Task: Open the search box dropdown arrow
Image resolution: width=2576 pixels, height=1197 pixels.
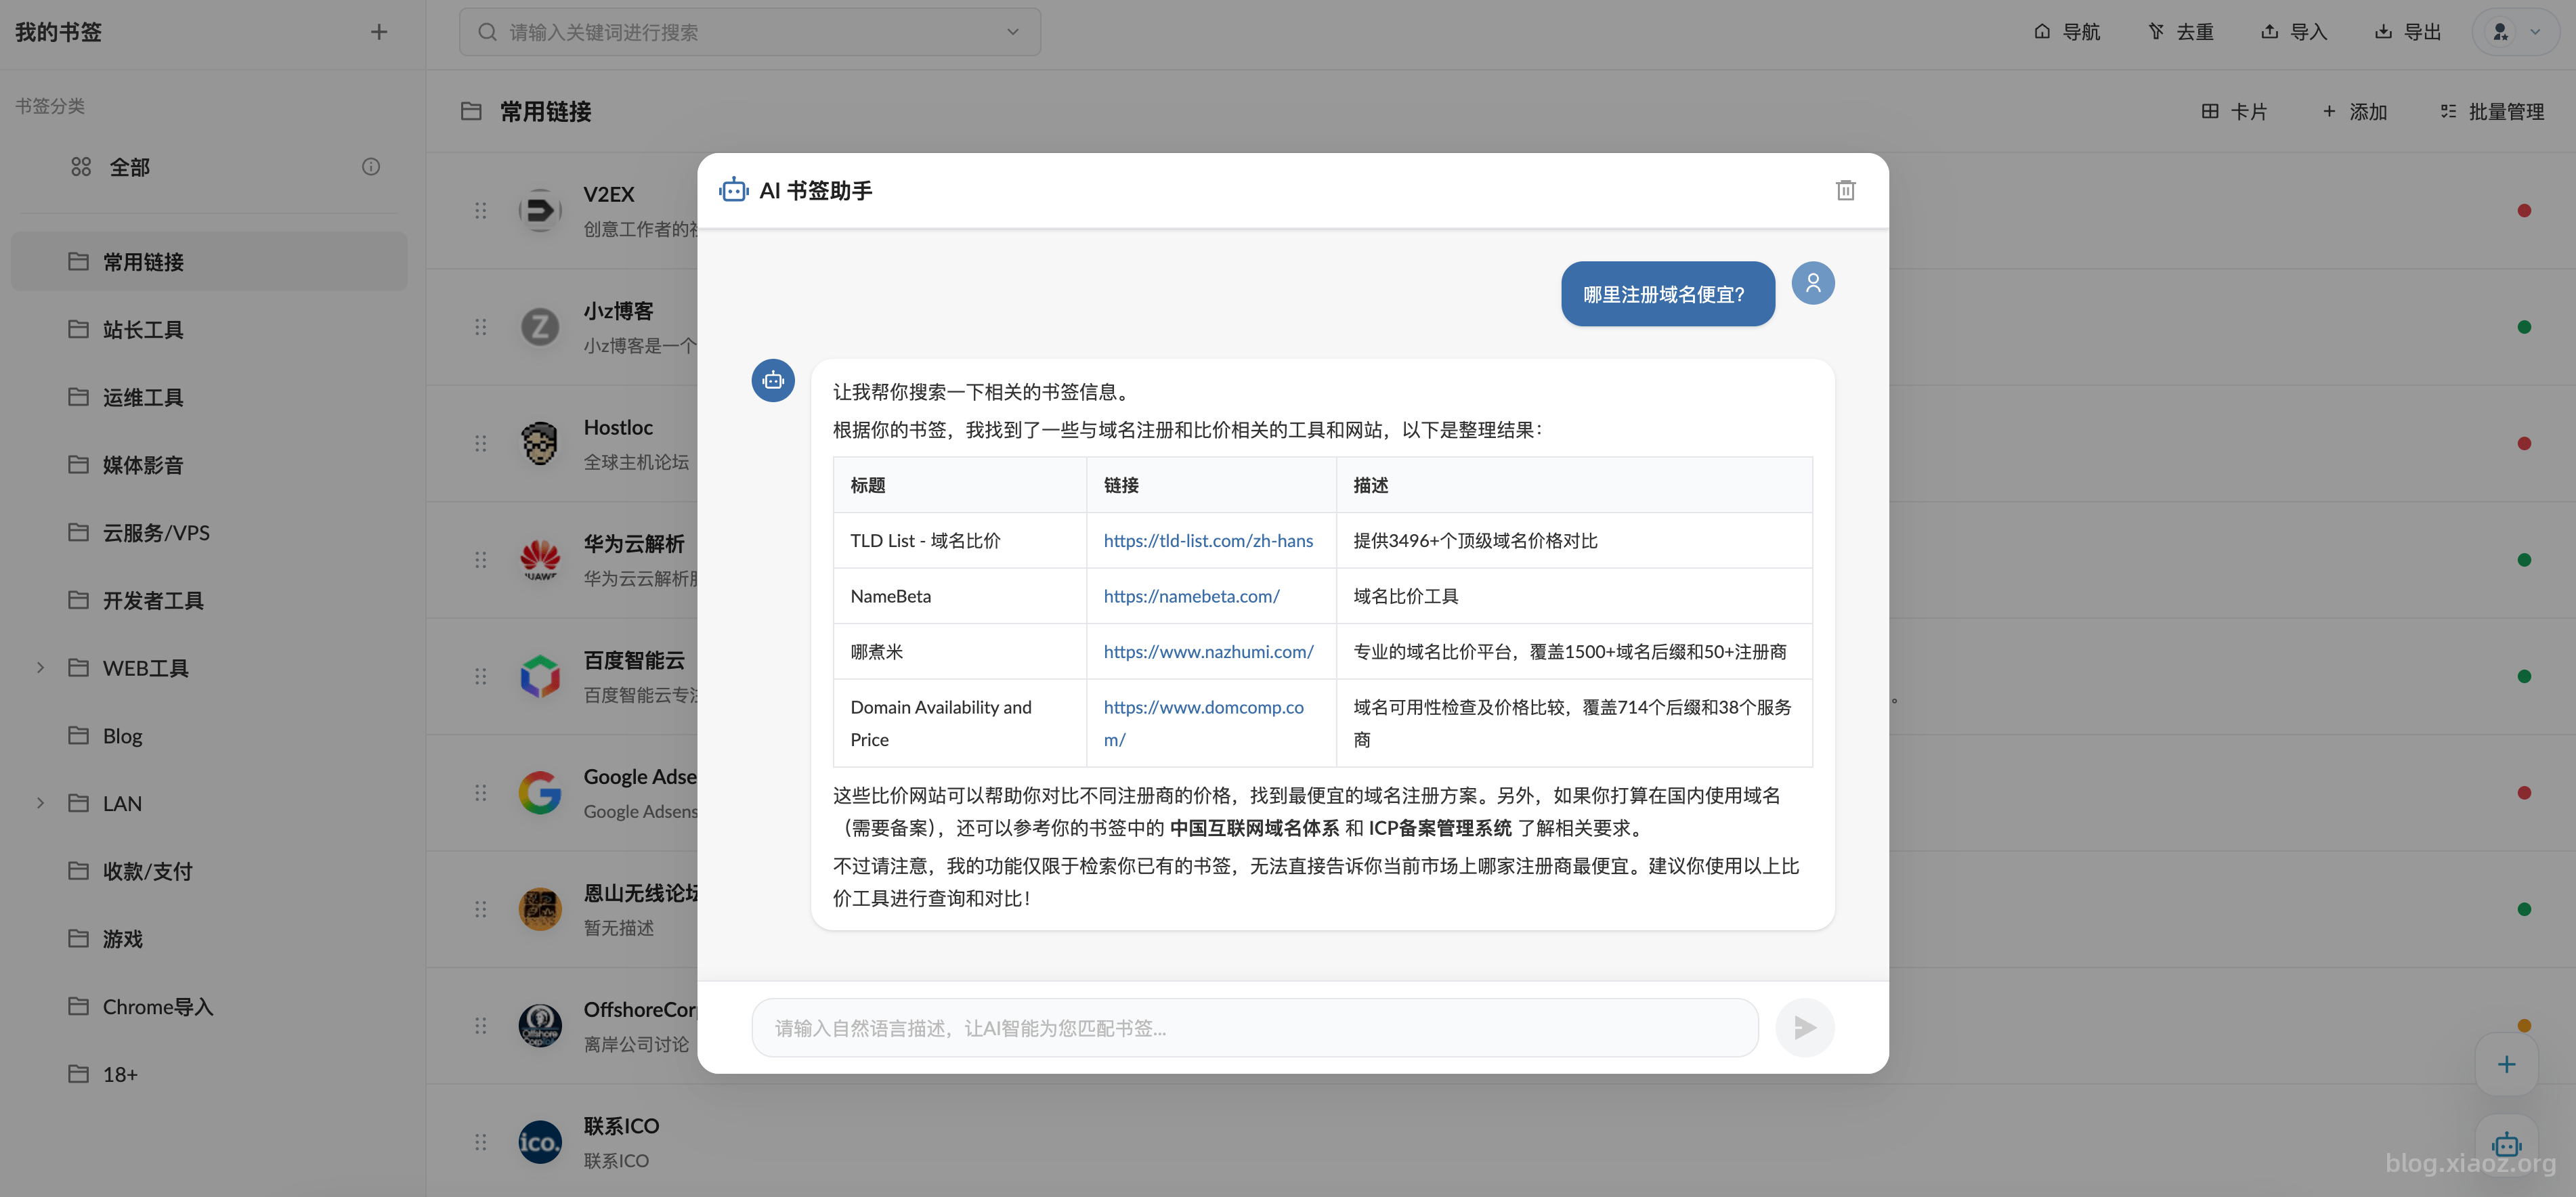Action: [1013, 32]
